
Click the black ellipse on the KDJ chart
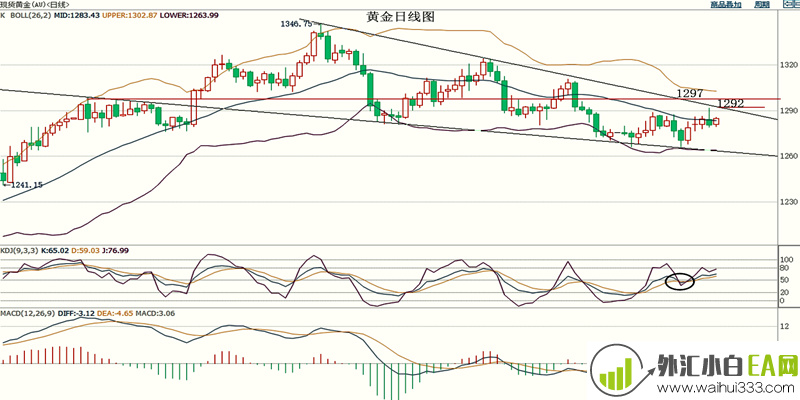tap(680, 281)
